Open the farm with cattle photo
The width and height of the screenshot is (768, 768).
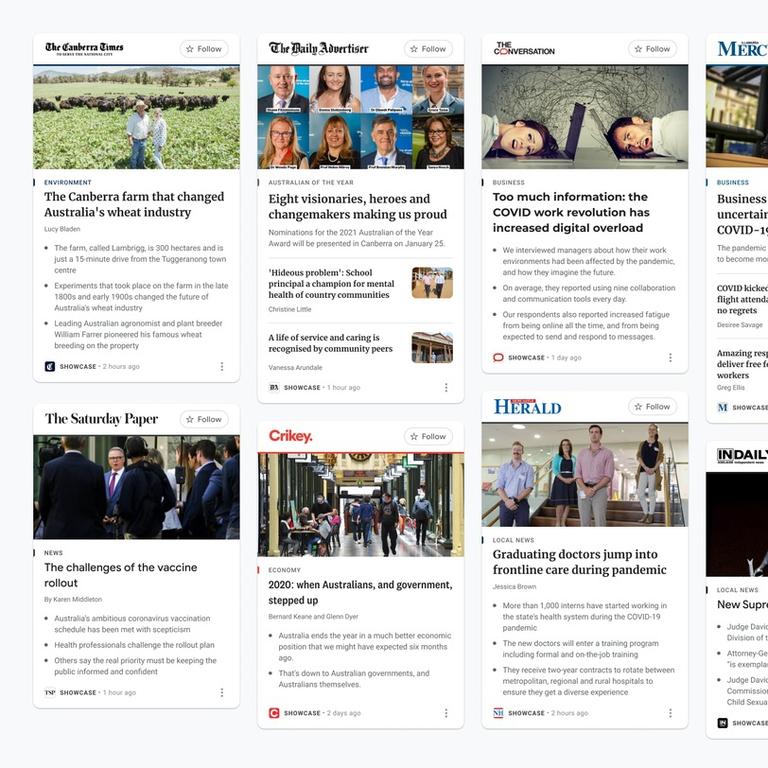(x=136, y=118)
